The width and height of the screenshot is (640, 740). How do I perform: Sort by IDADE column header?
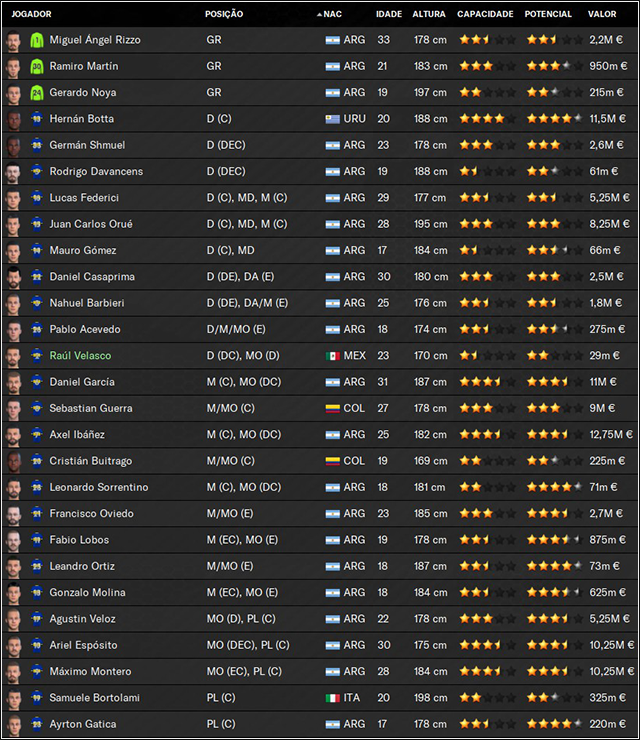click(389, 14)
